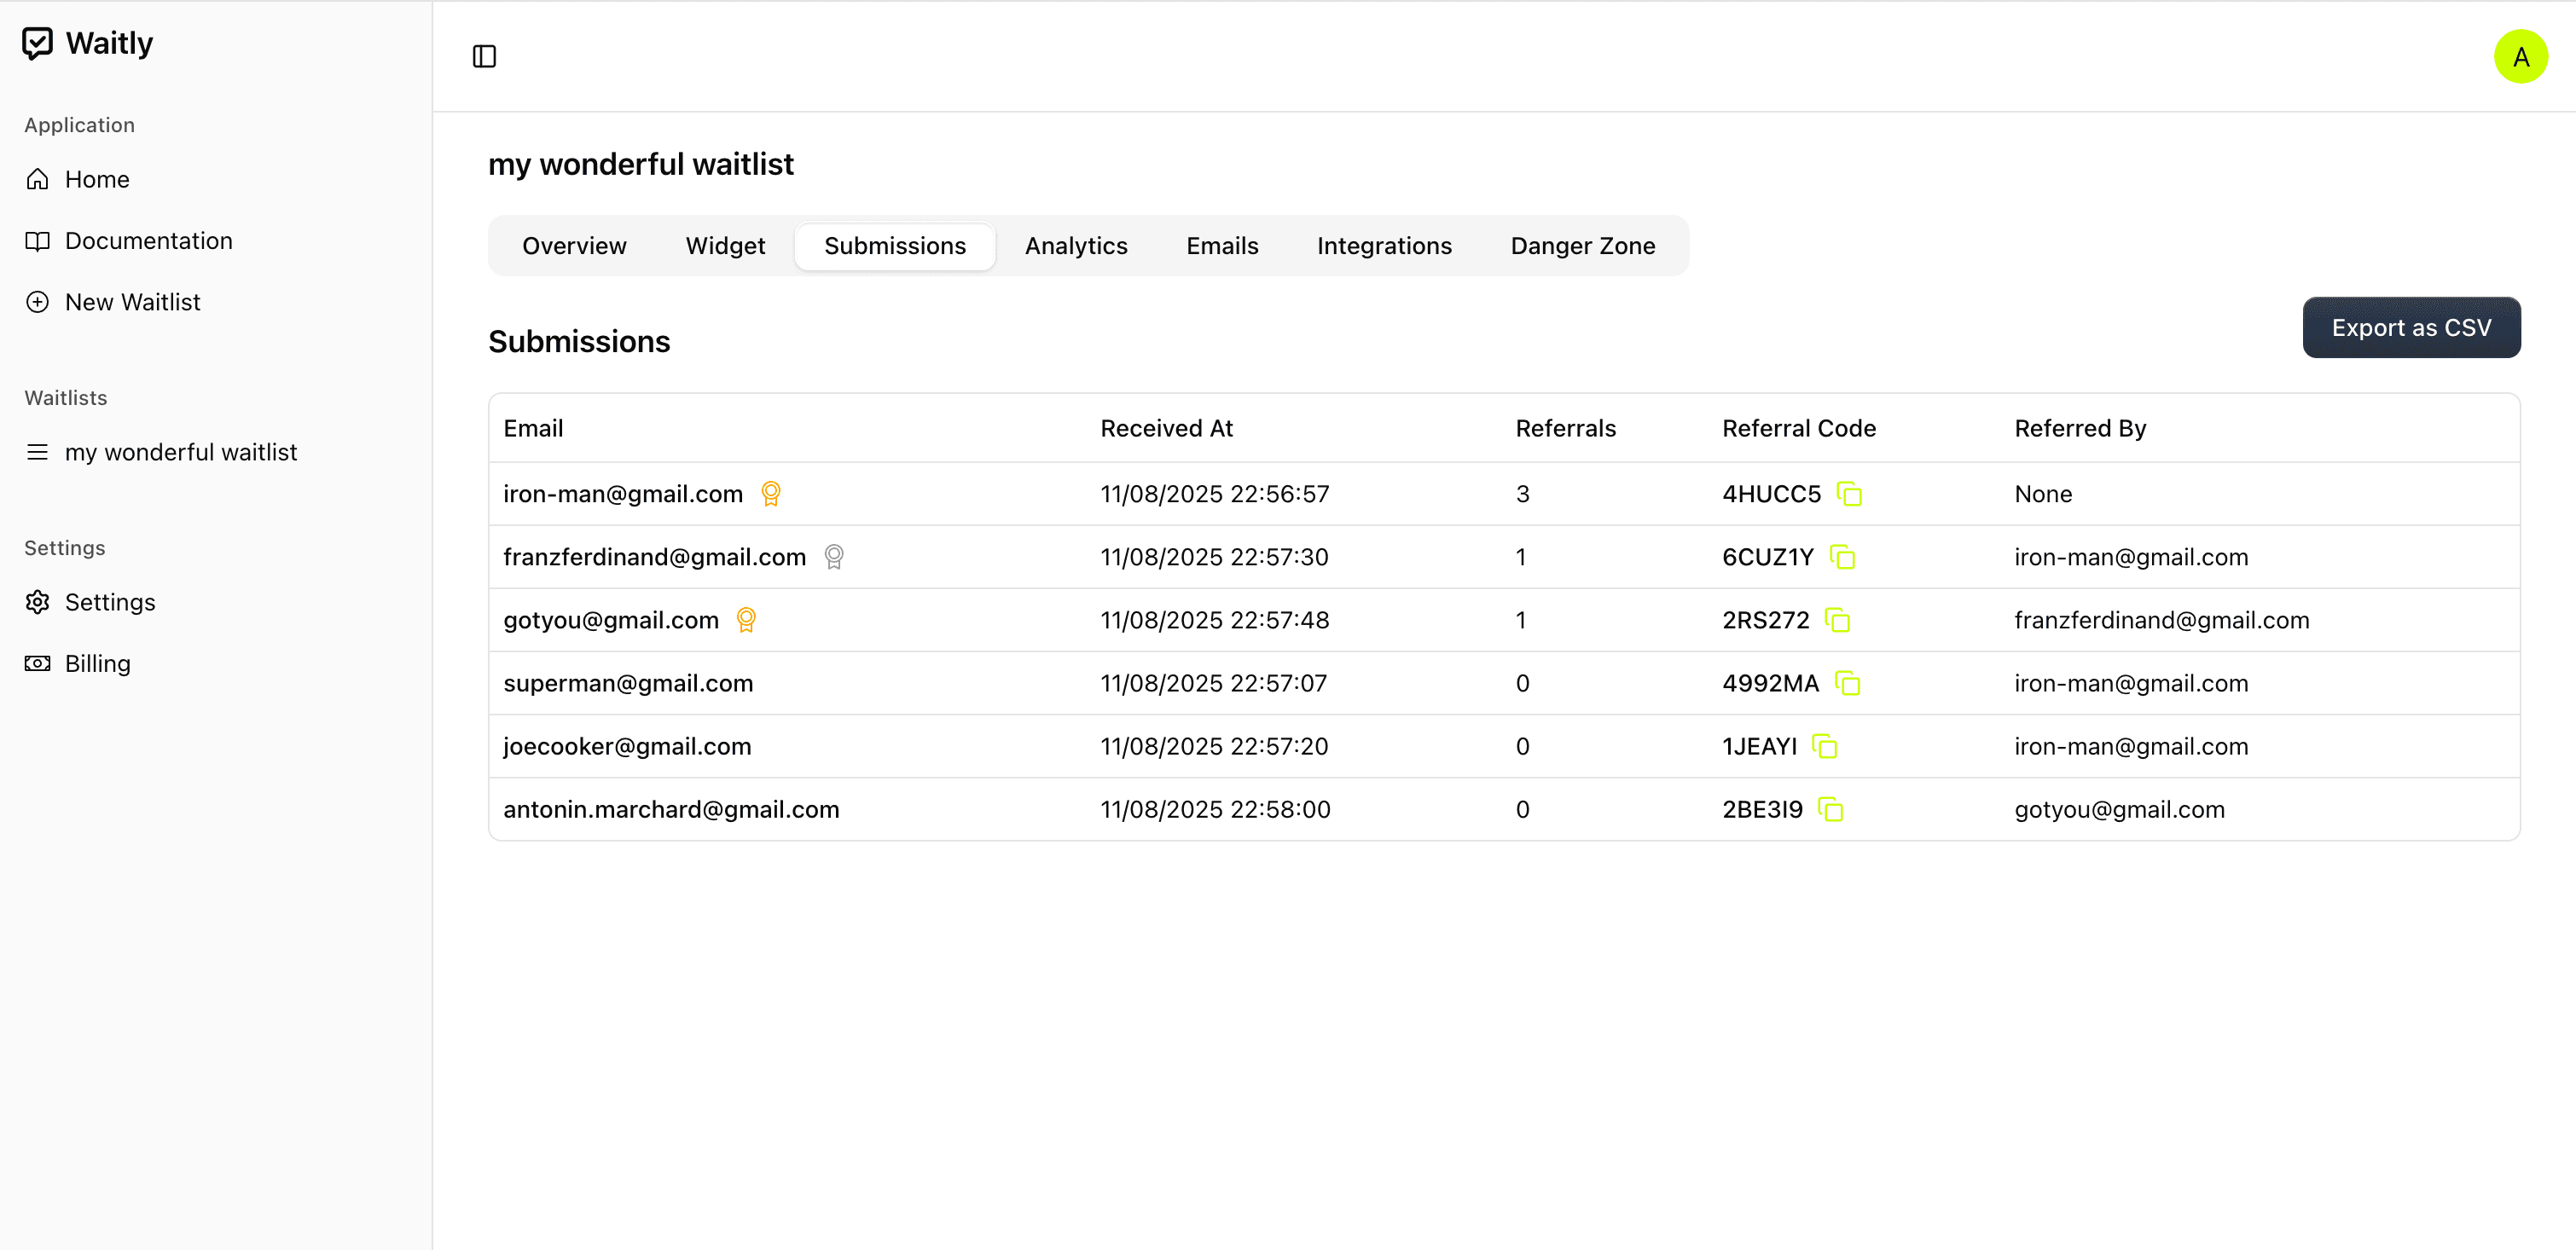Image resolution: width=2576 pixels, height=1250 pixels.
Task: Go to the Widget tab
Action: pyautogui.click(x=725, y=246)
